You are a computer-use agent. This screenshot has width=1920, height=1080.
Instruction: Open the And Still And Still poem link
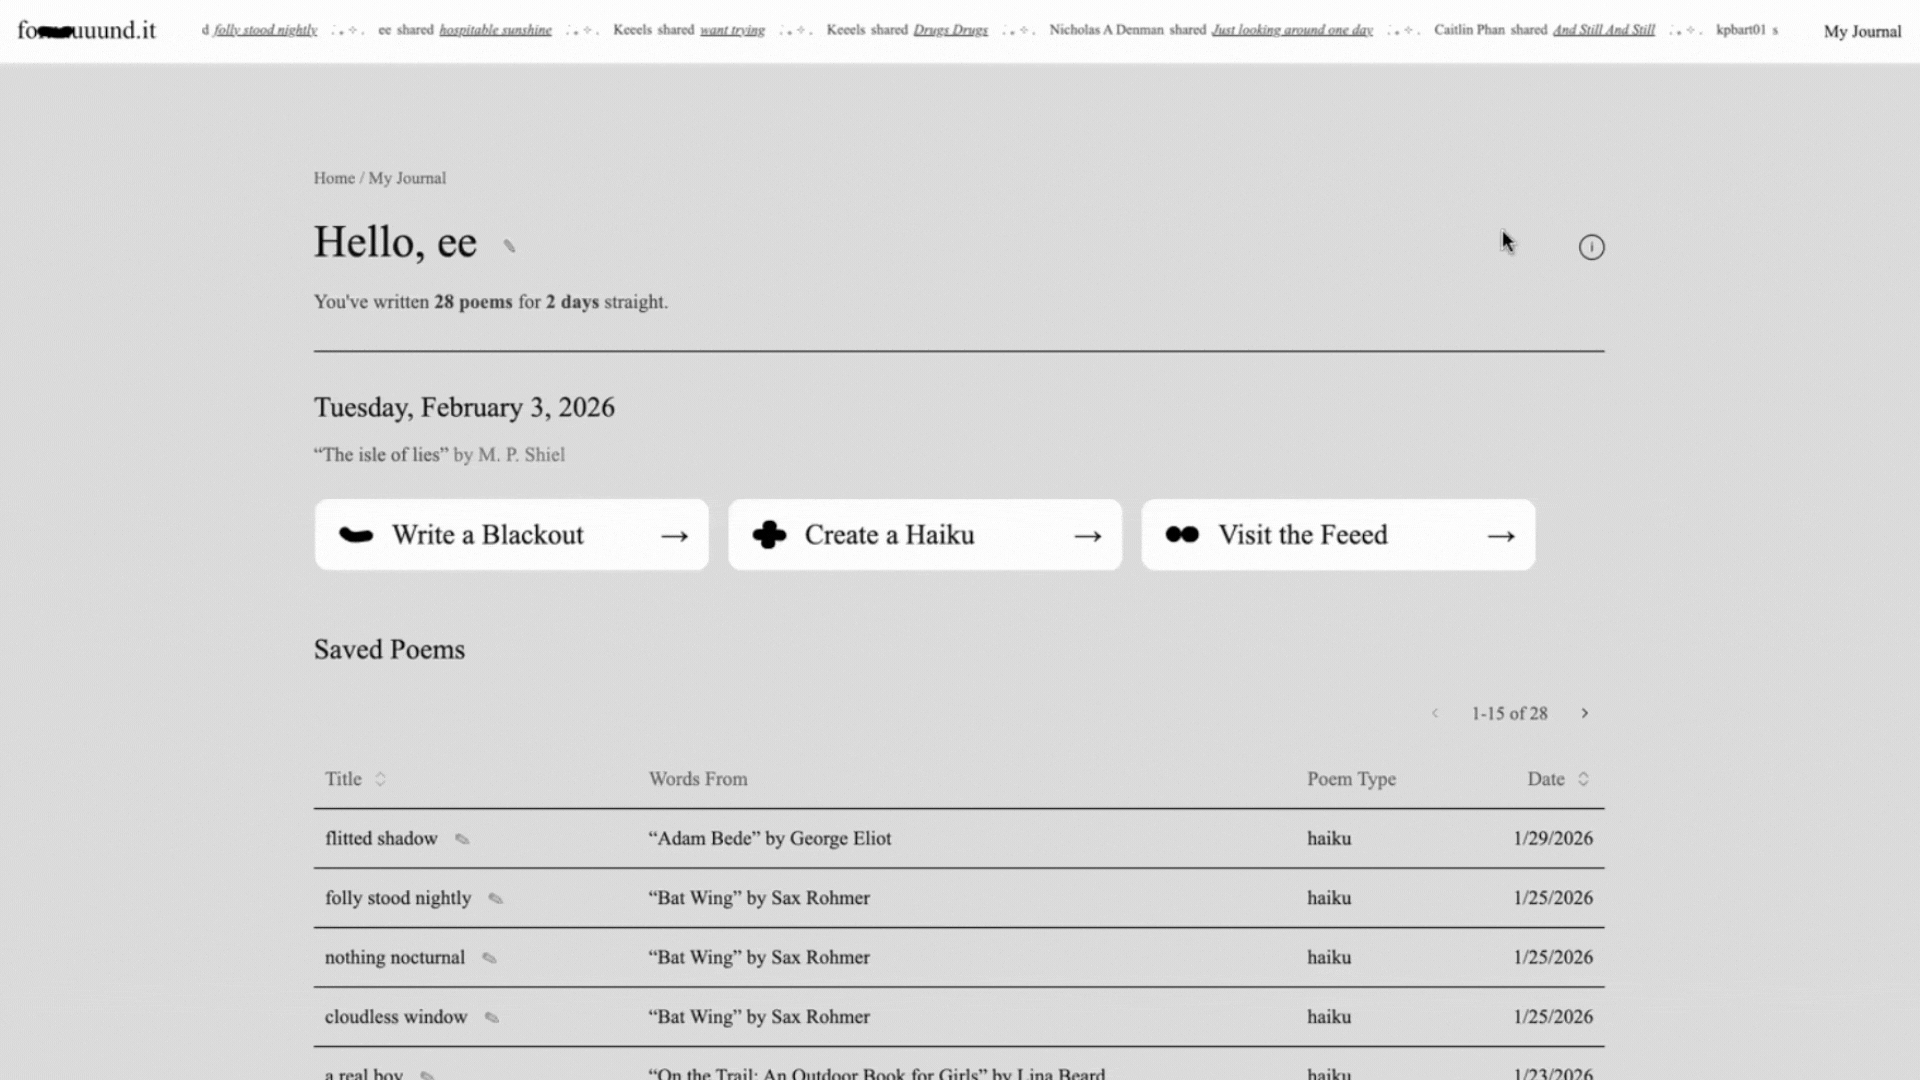(x=1603, y=30)
